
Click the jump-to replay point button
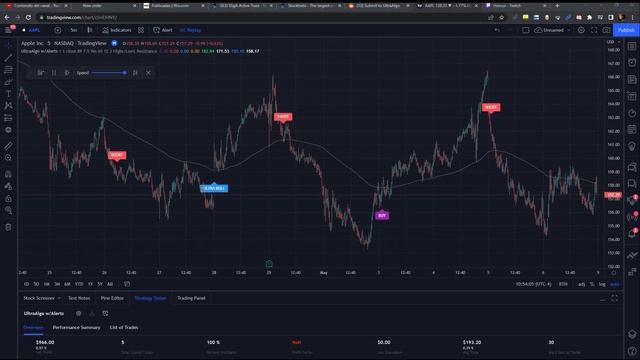coord(40,73)
